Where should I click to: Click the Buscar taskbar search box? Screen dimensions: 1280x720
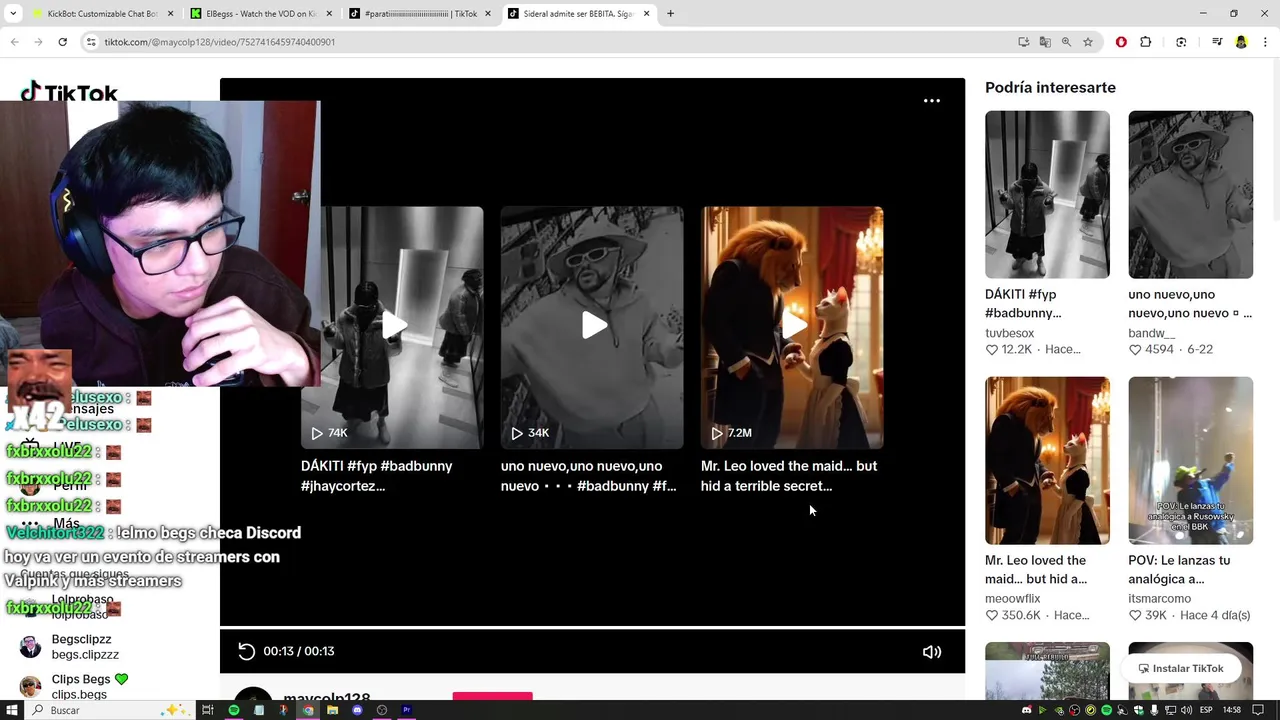click(108, 710)
